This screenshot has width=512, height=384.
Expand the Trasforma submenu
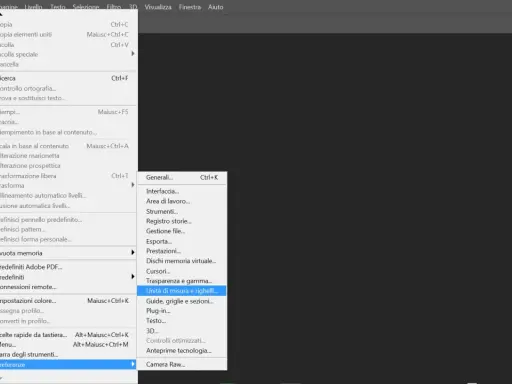68,185
